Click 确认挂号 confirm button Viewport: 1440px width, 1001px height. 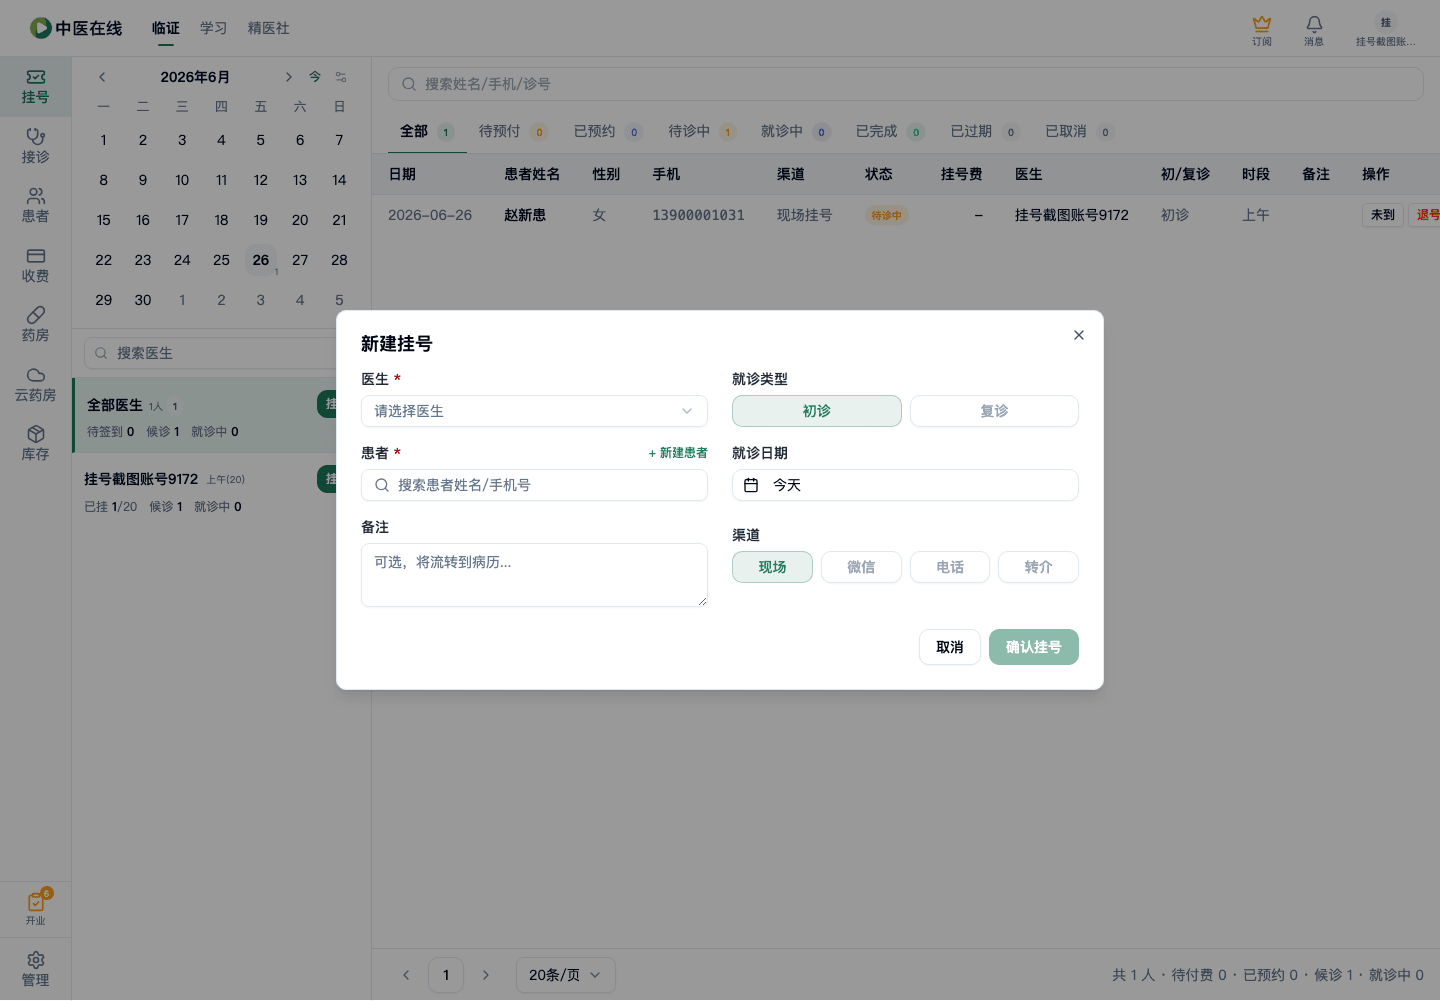[1034, 647]
